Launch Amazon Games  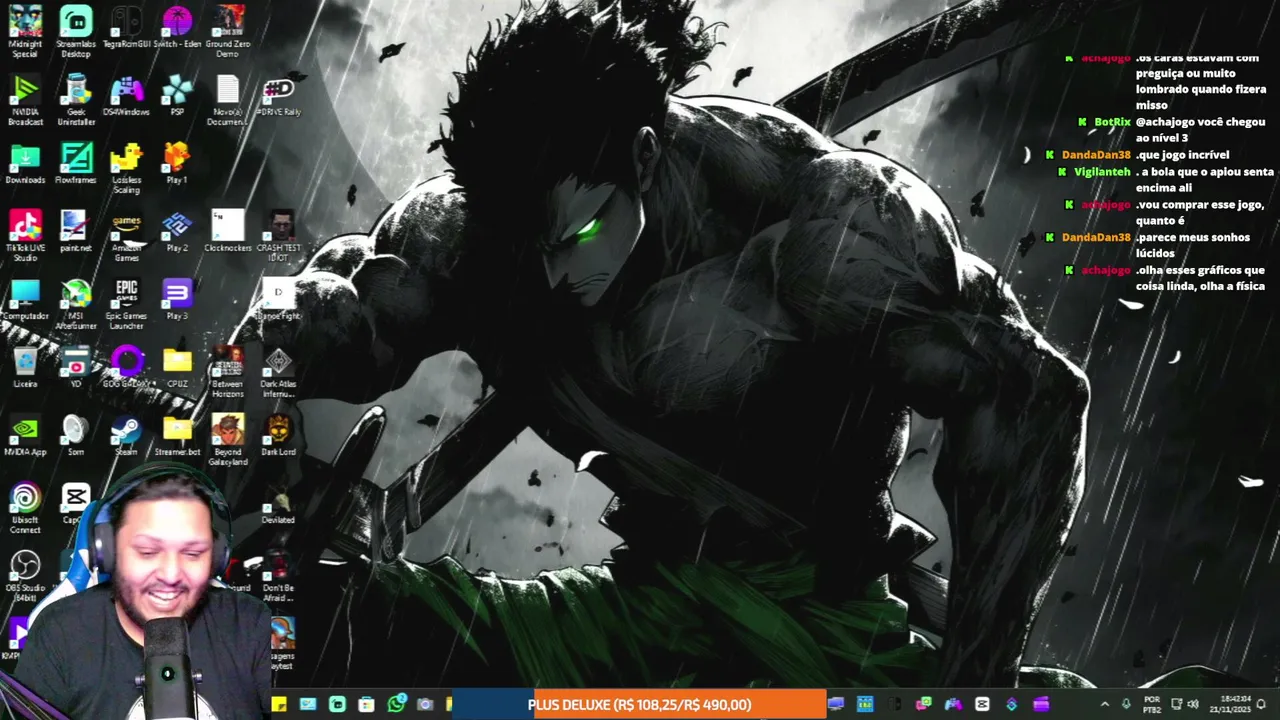click(126, 235)
